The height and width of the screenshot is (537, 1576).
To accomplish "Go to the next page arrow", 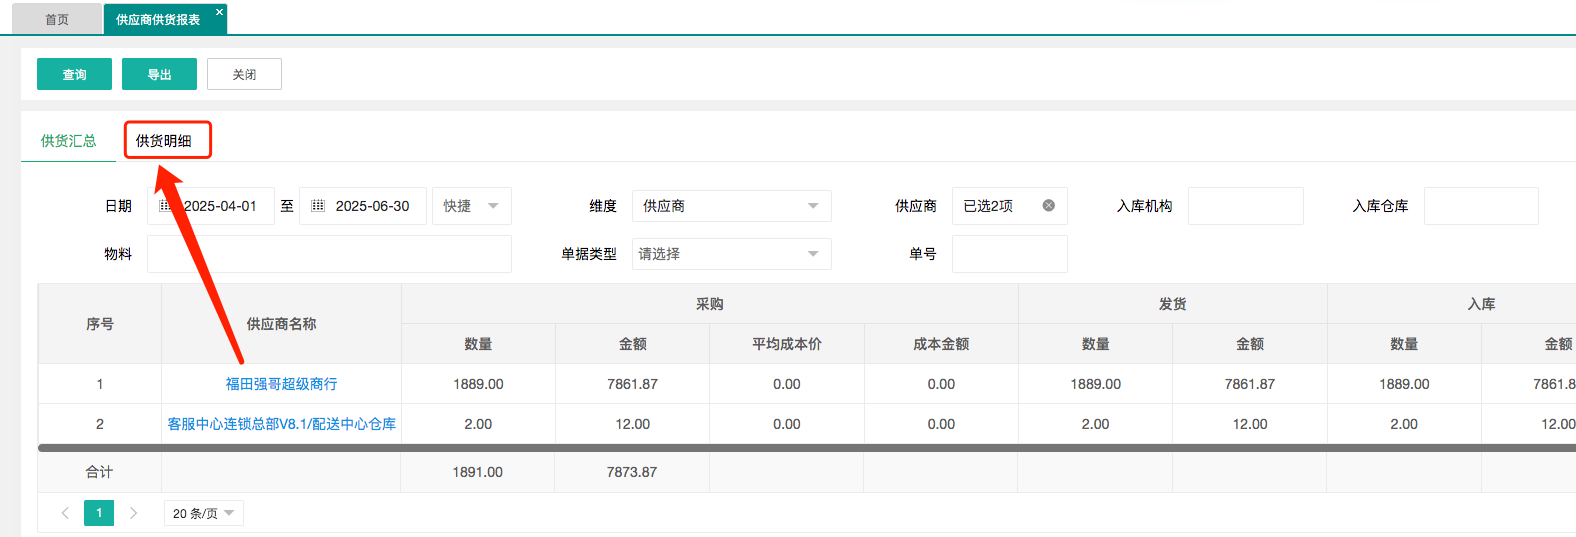I will click(x=133, y=513).
